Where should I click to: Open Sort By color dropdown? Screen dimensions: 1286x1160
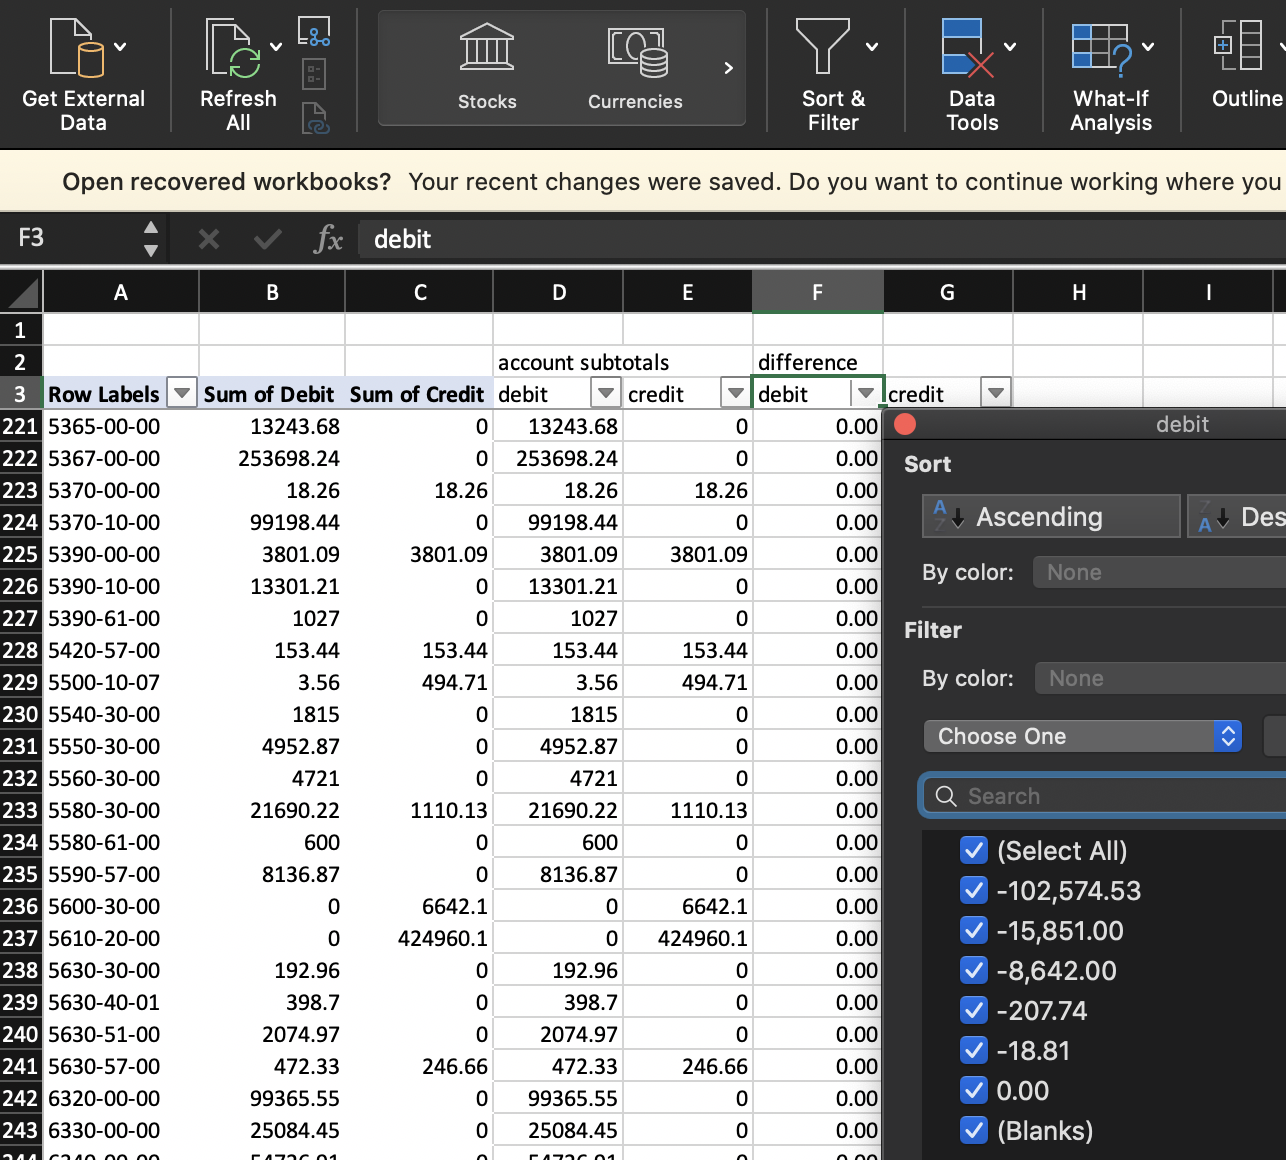tap(1160, 572)
